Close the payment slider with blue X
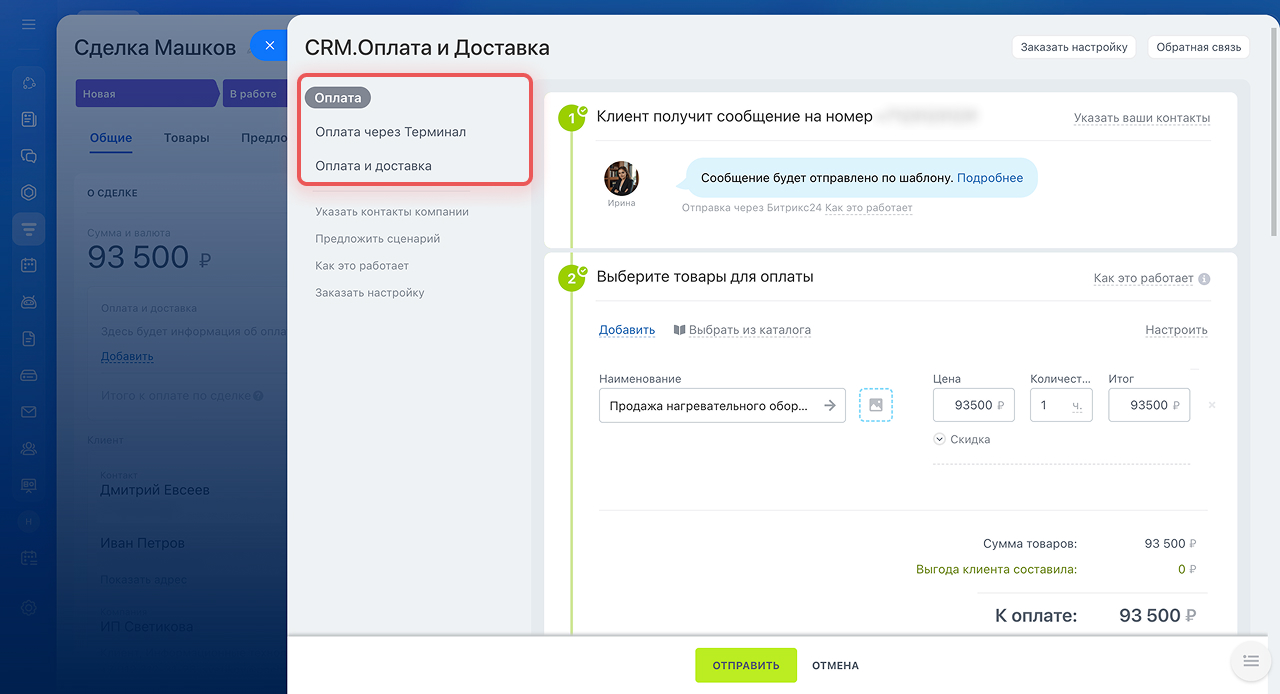The image size is (1280, 694). [269, 46]
